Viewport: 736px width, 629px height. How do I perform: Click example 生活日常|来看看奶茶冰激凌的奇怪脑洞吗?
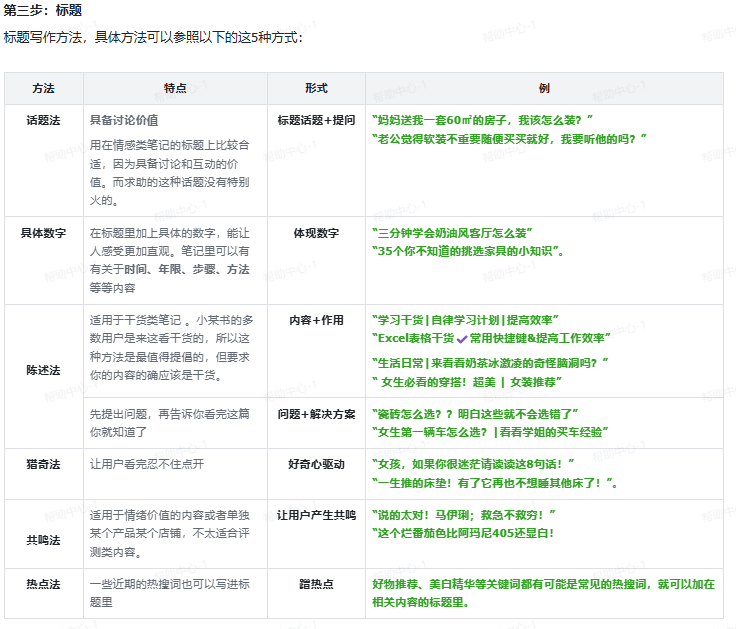490,363
